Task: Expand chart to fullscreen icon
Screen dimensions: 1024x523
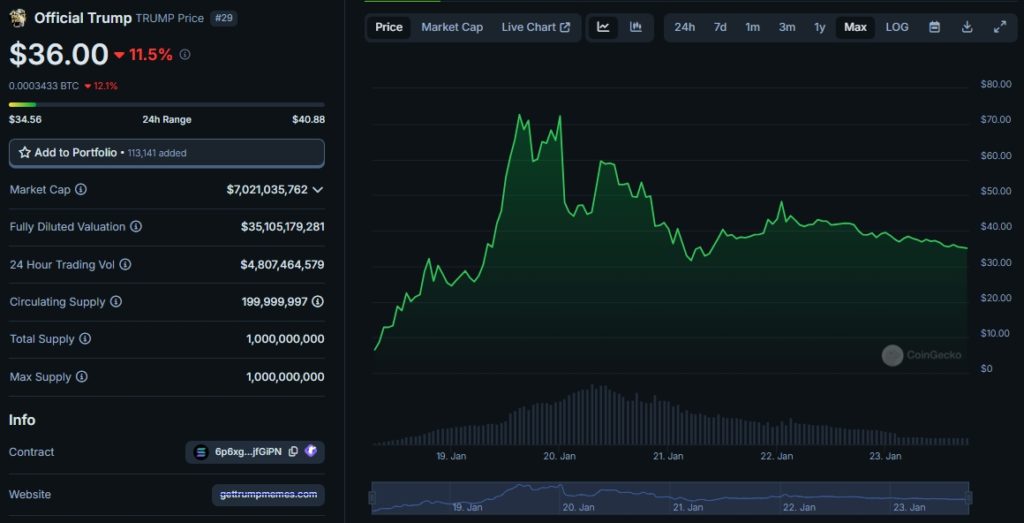Action: (x=1000, y=27)
